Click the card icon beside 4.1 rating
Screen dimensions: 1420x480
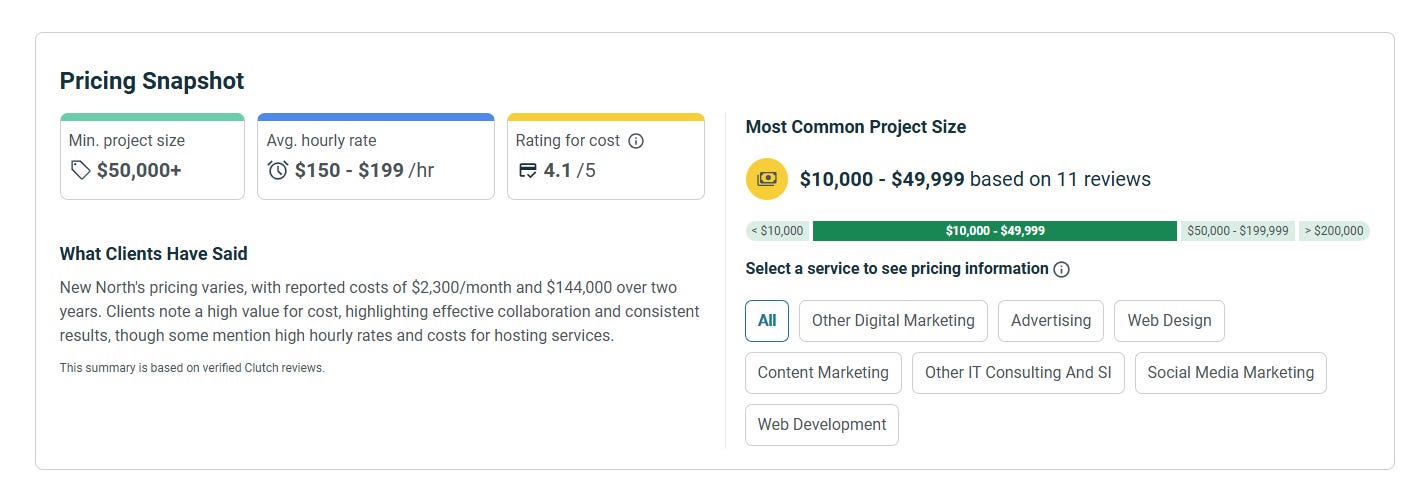[527, 171]
